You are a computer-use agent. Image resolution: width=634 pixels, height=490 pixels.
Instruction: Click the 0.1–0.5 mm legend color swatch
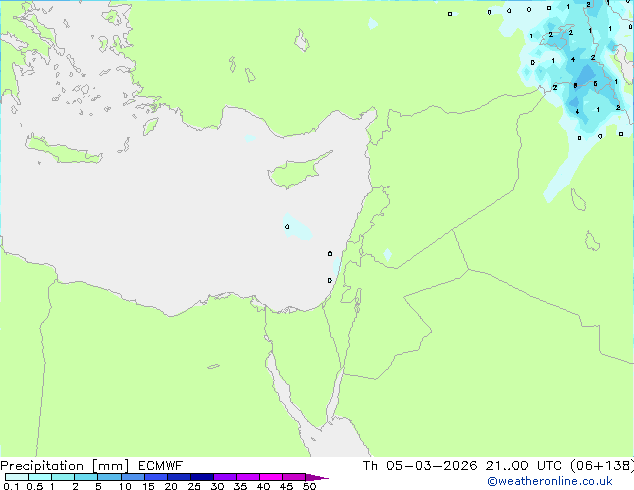(x=17, y=477)
